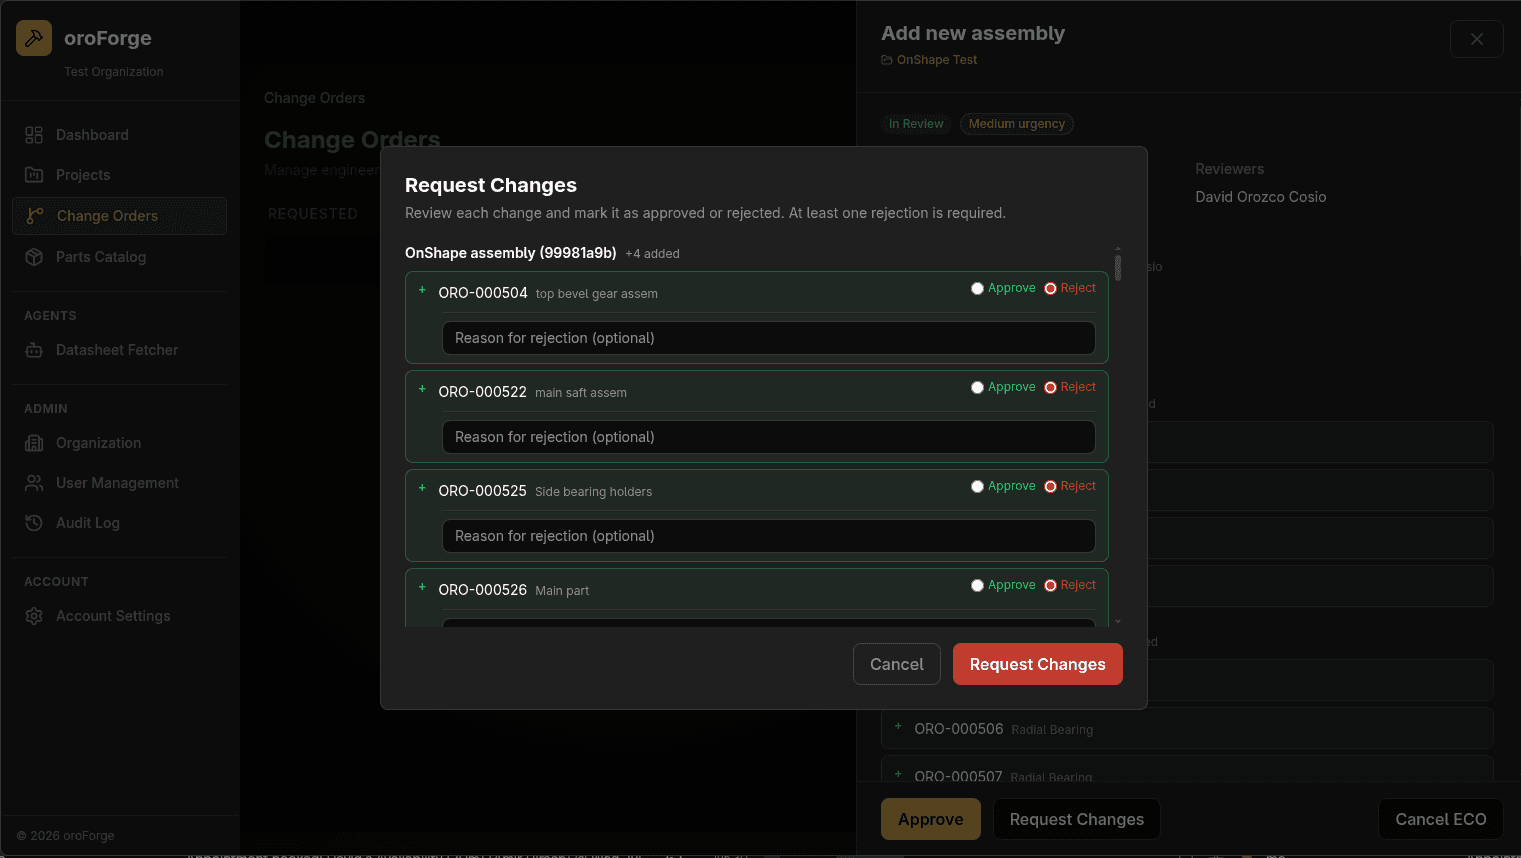1521x858 pixels.
Task: Click the REQUESTED column header
Action: tap(313, 214)
